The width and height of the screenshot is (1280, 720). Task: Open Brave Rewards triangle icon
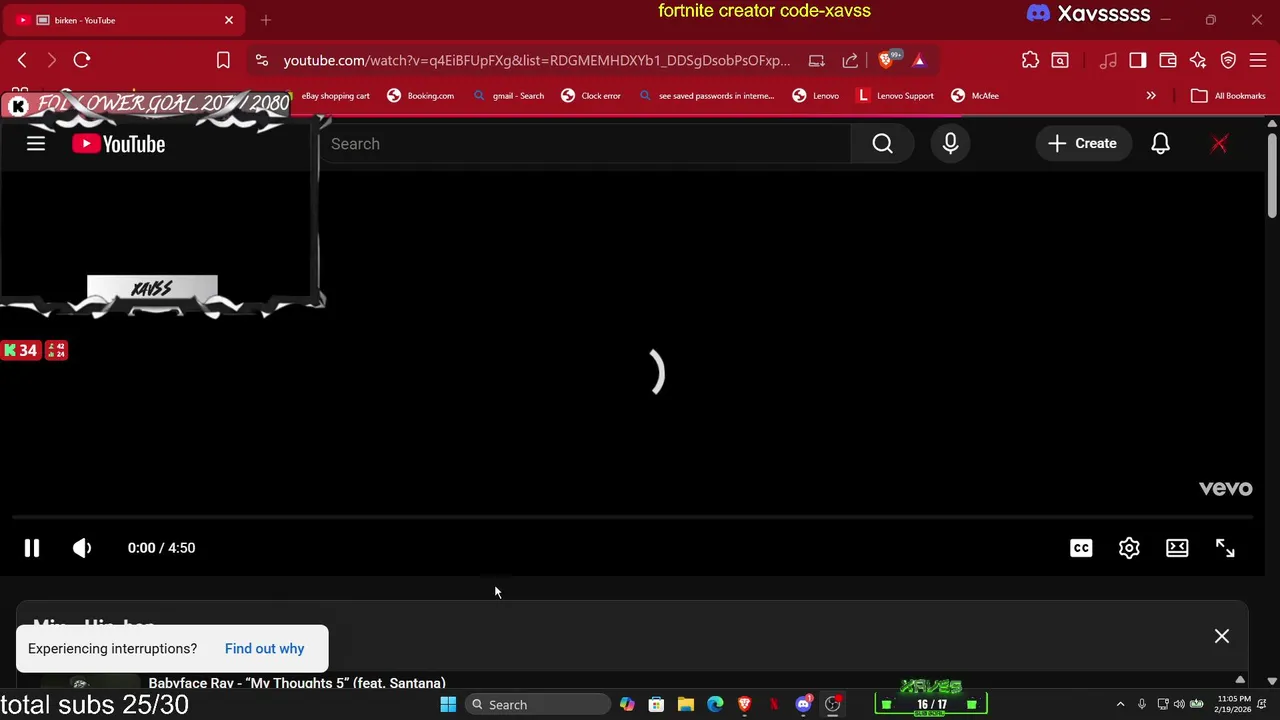pyautogui.click(x=919, y=60)
